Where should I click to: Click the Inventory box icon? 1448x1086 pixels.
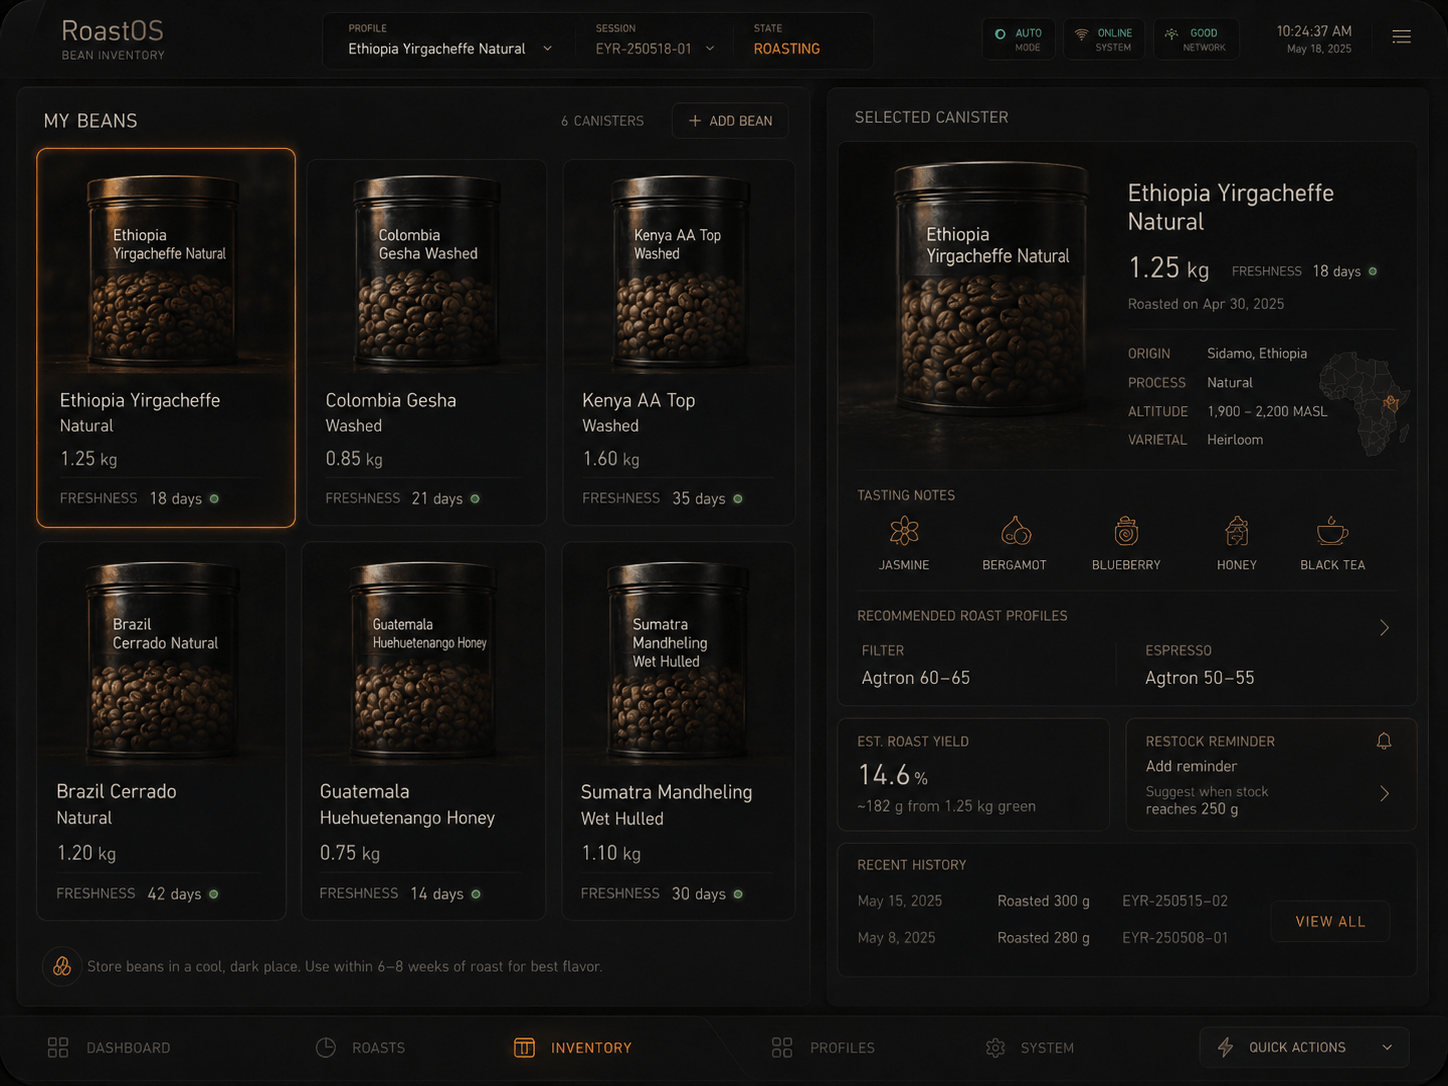[524, 1047]
